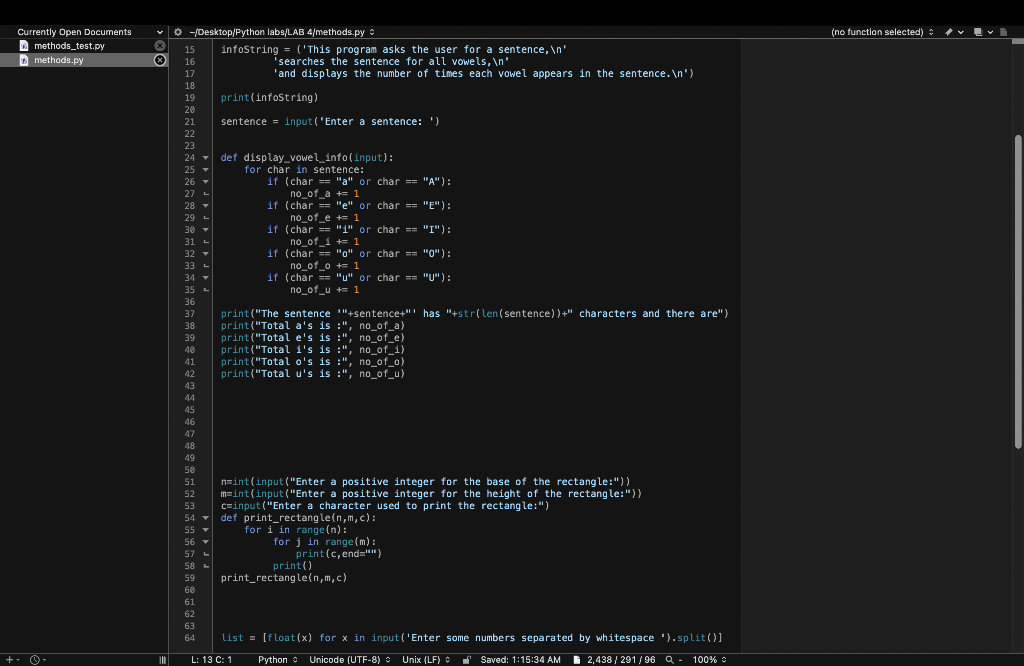
Task: Open the function popup showing no function selected
Action: click(x=882, y=32)
